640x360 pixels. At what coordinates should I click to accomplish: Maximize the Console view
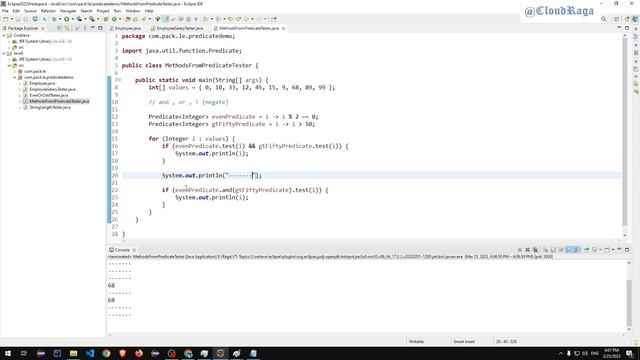[x=627, y=250]
